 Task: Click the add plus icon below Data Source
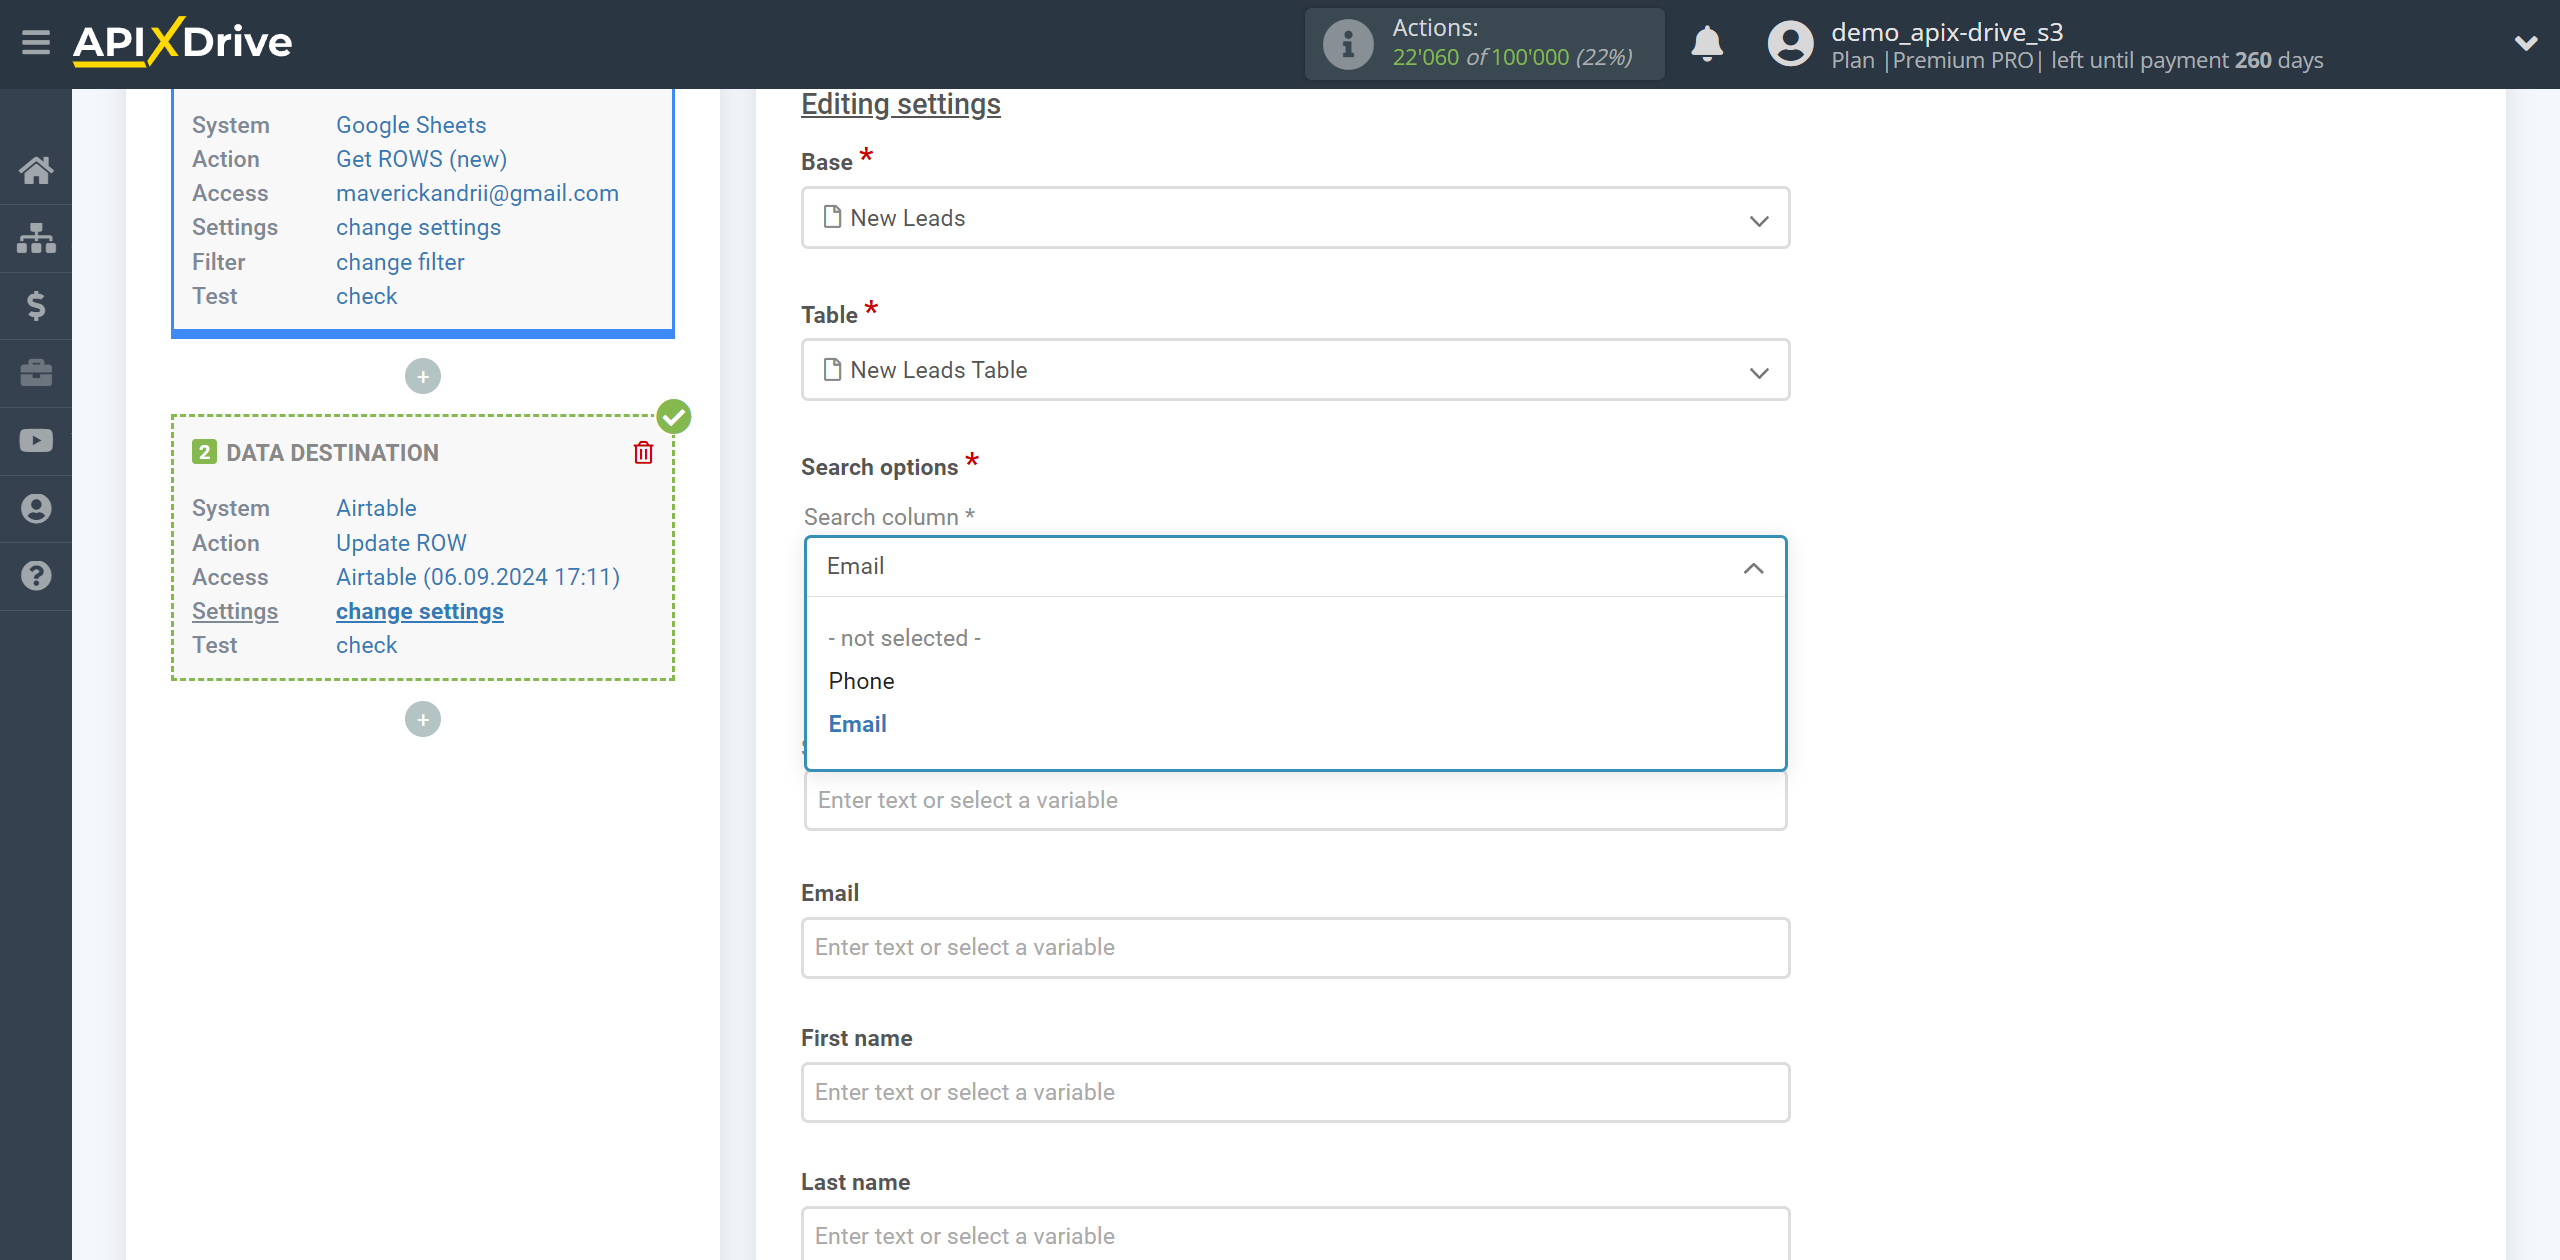(x=421, y=375)
